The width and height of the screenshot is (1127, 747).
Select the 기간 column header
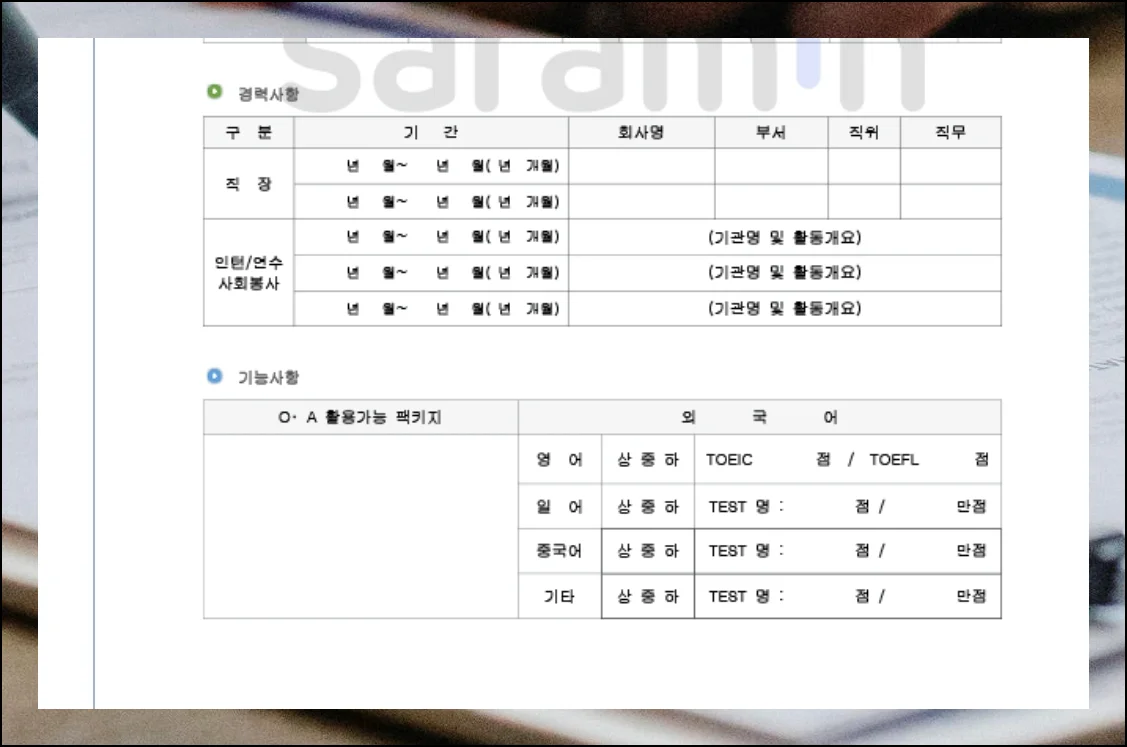pyautogui.click(x=431, y=132)
